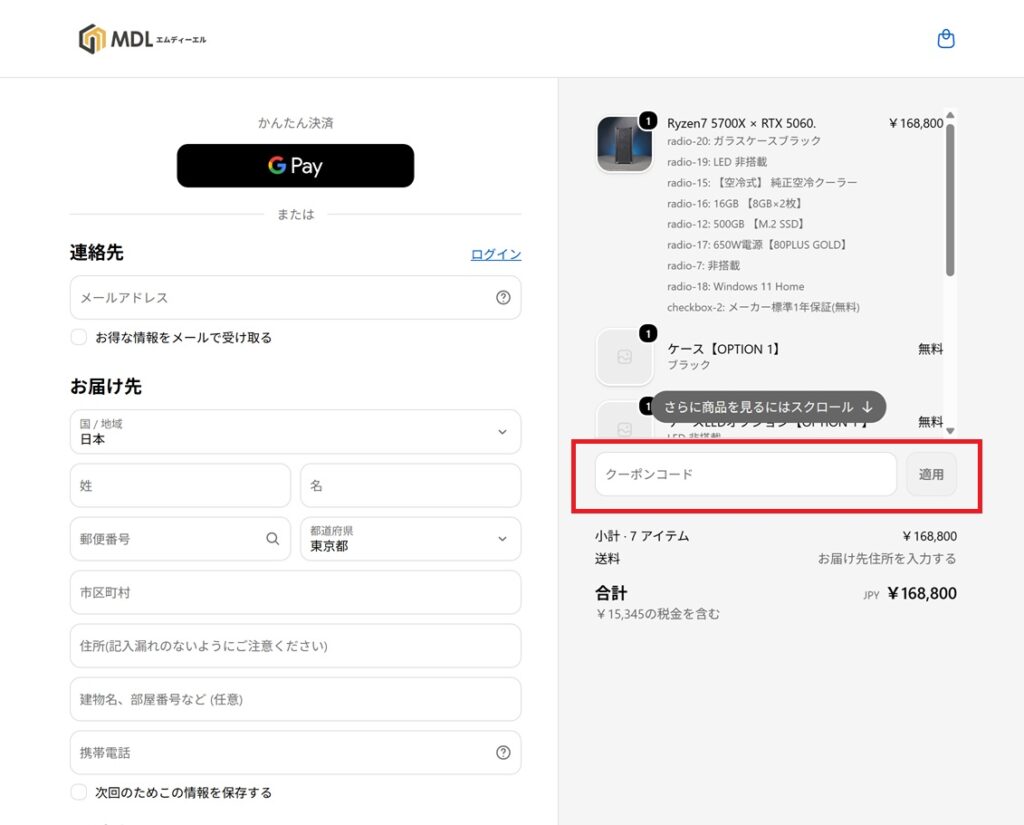Click the radio-16: 16GB memory option line
Image resolution: width=1024 pixels, height=825 pixels.
[735, 203]
